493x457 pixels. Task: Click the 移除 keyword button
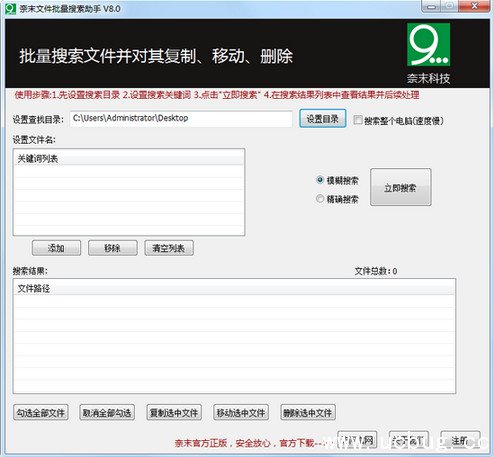point(113,248)
